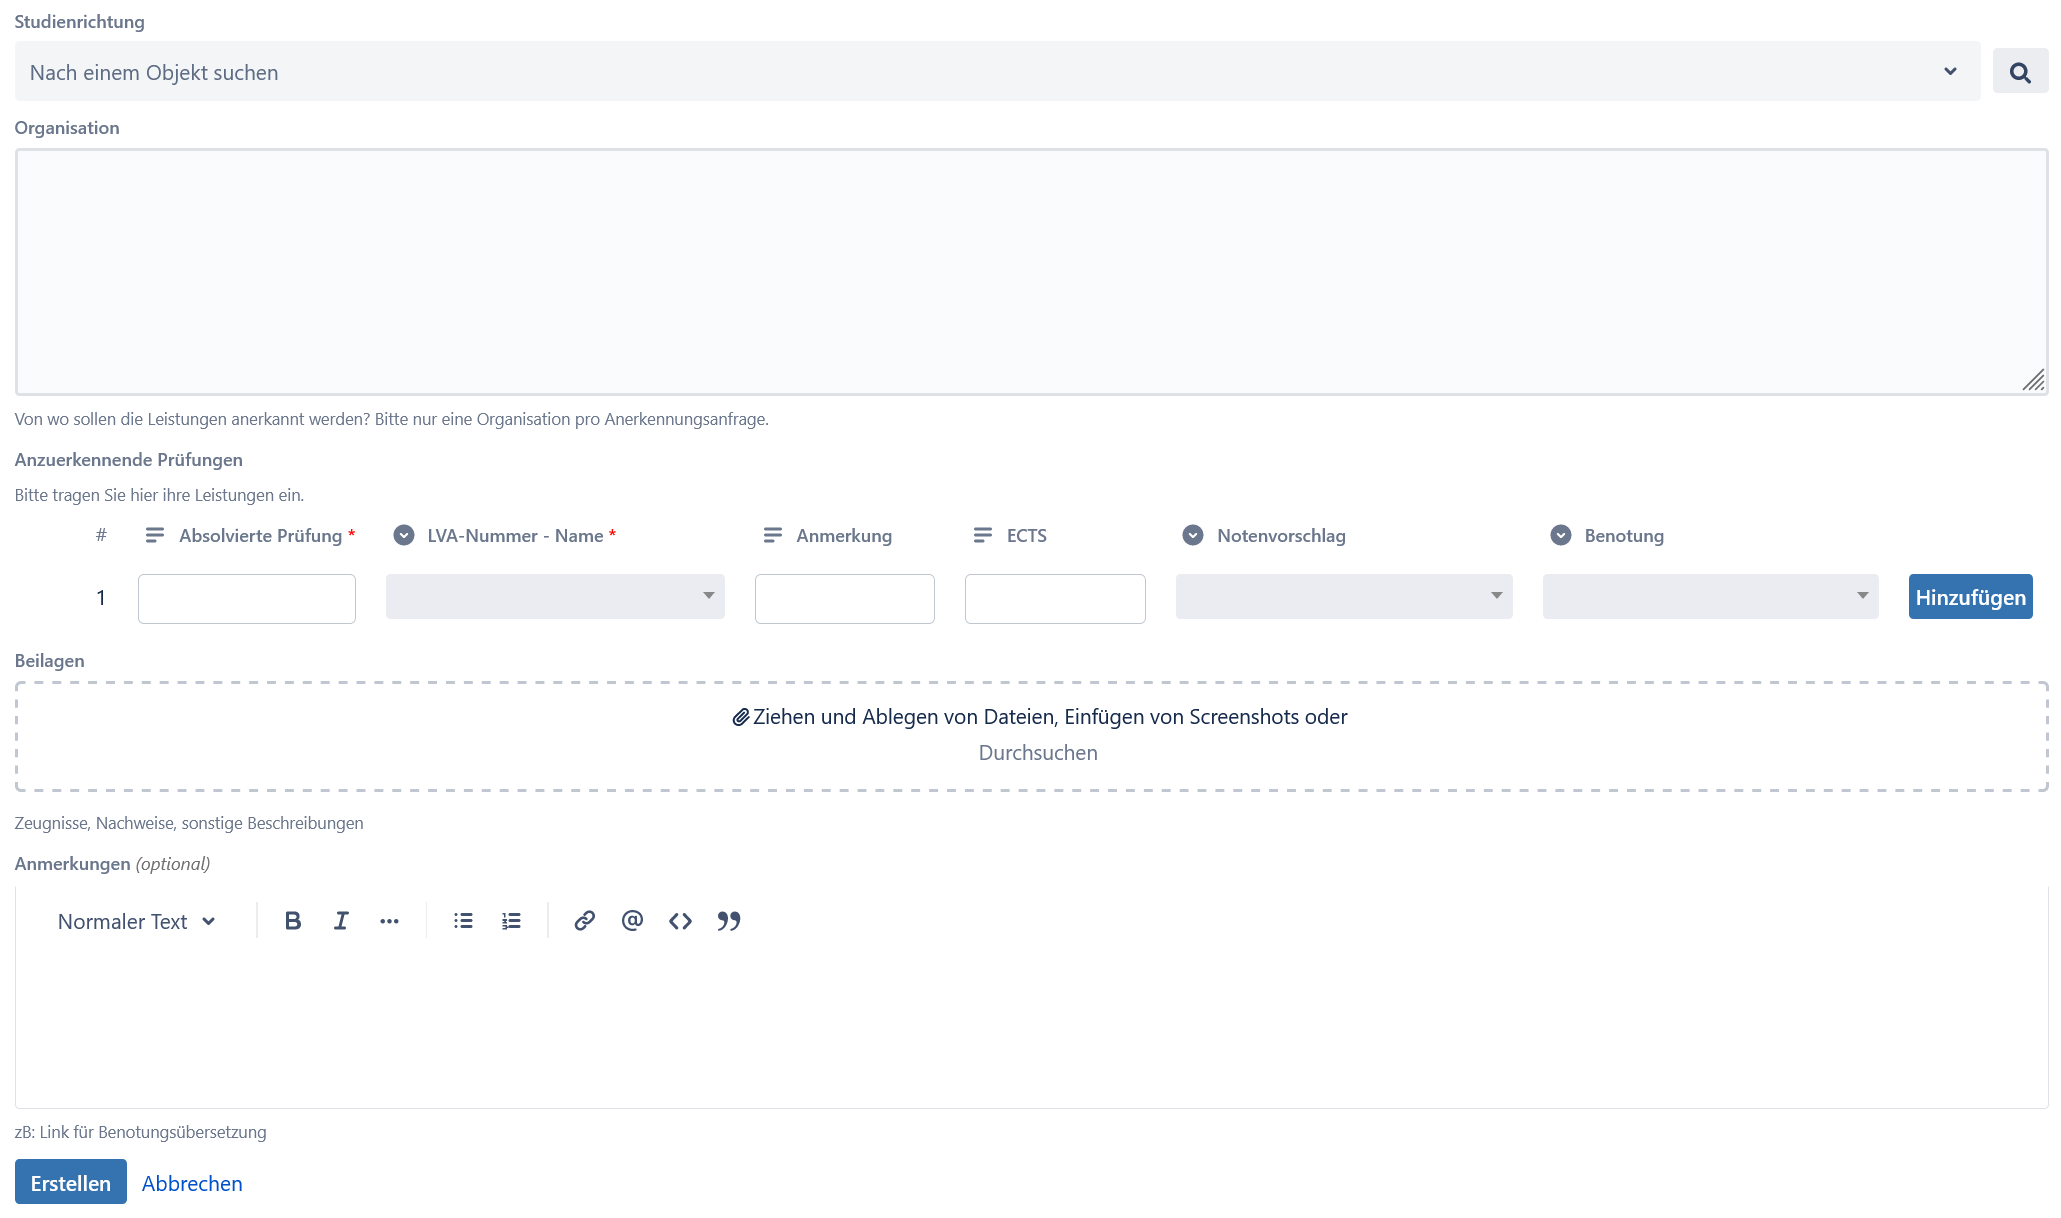
Task: Click the row number 1 in the table
Action: tap(101, 598)
